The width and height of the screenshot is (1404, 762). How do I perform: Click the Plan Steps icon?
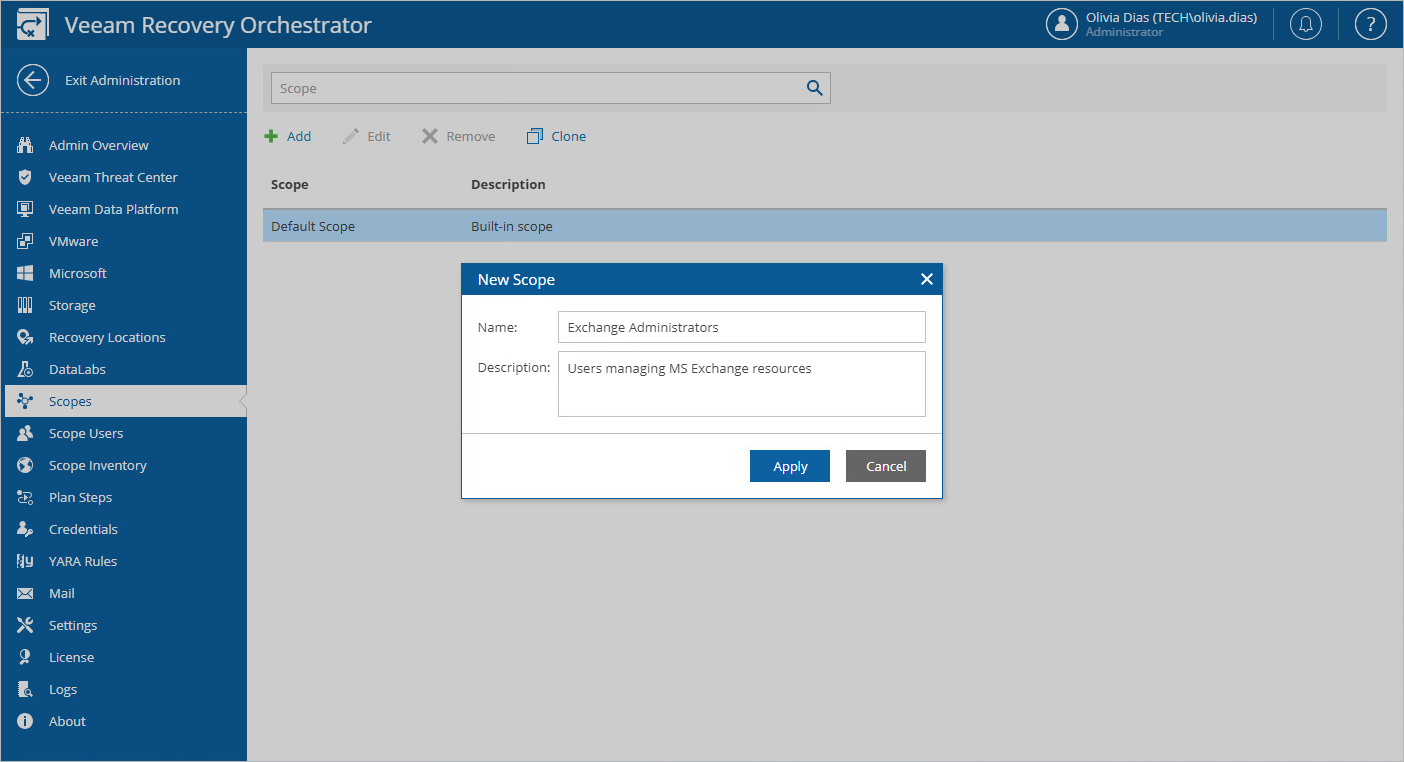tap(26, 497)
